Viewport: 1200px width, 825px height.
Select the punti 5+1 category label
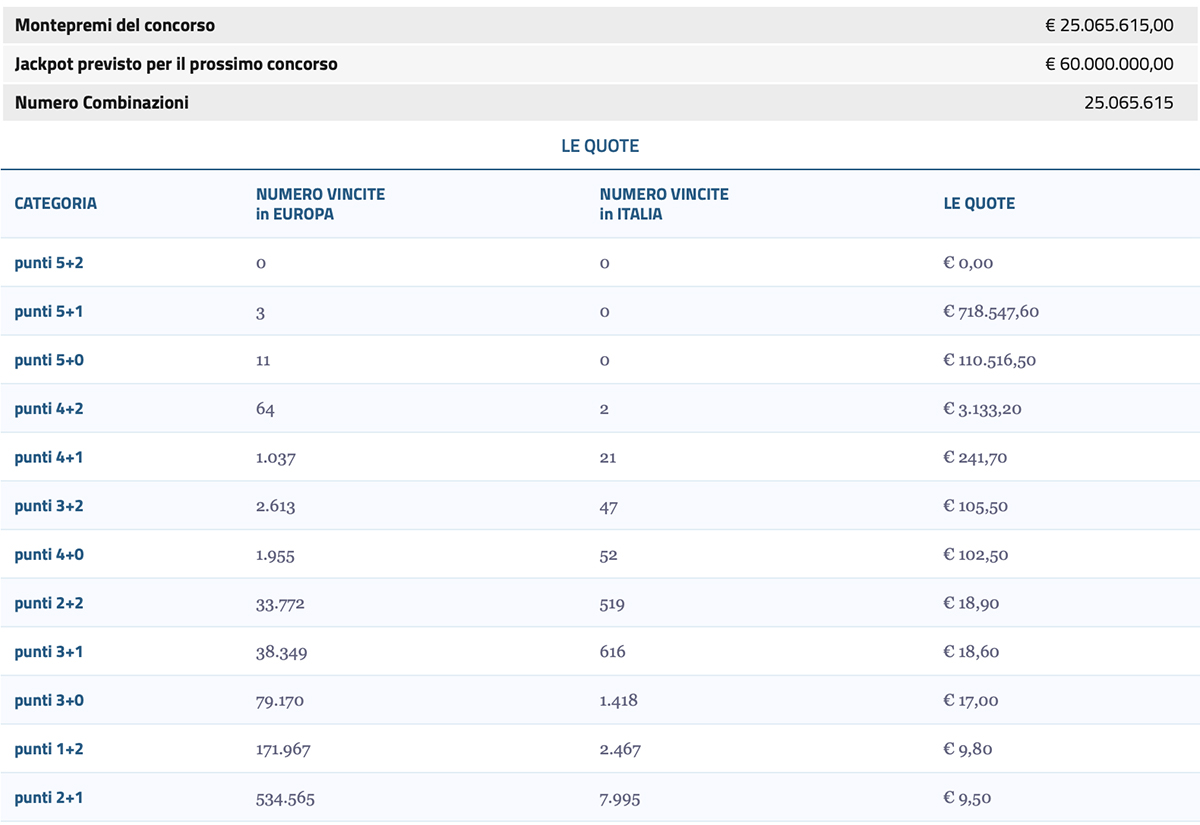(49, 312)
